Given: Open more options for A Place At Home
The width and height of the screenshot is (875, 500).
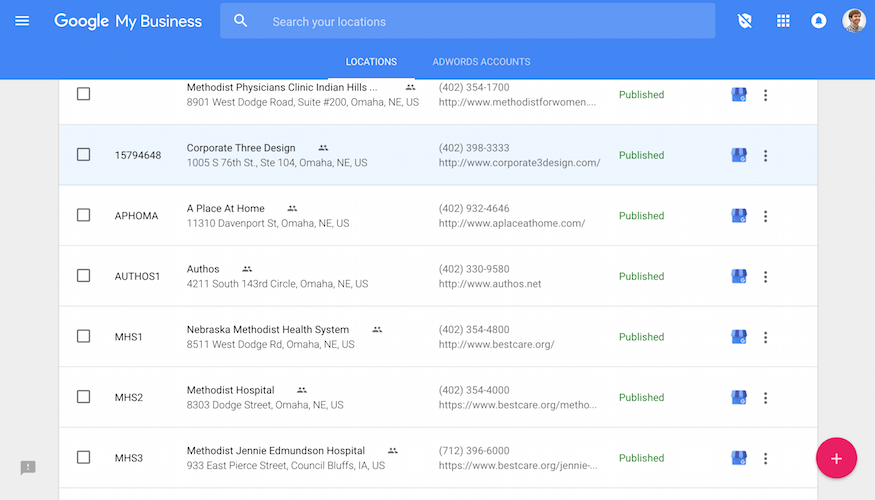Looking at the screenshot, I should [766, 216].
